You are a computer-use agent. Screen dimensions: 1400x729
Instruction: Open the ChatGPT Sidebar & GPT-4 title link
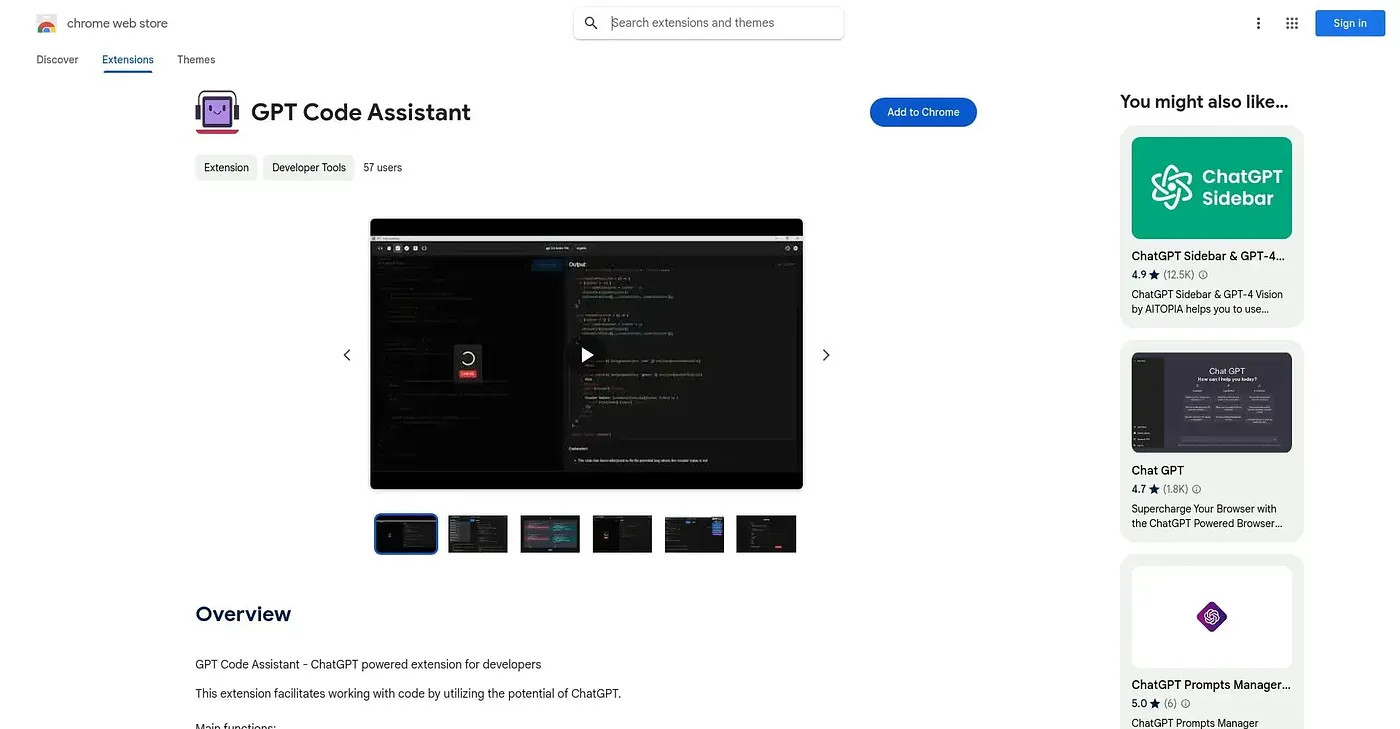pyautogui.click(x=1208, y=256)
